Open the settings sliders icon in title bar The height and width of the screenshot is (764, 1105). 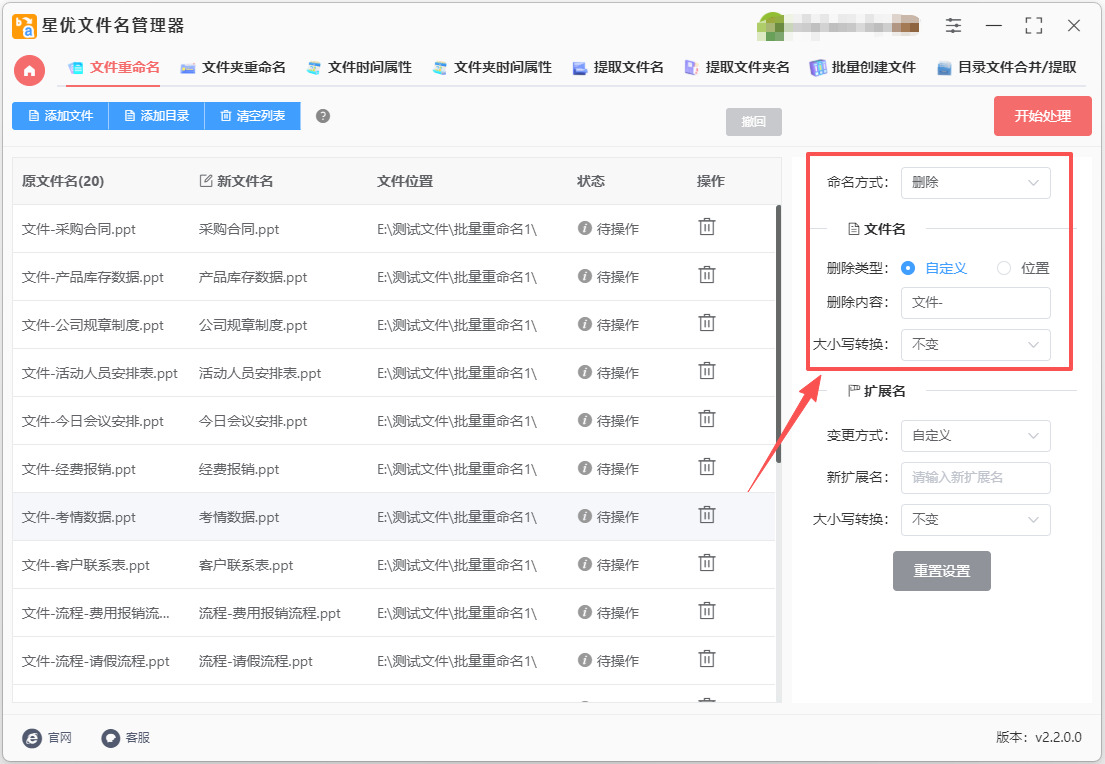click(953, 26)
